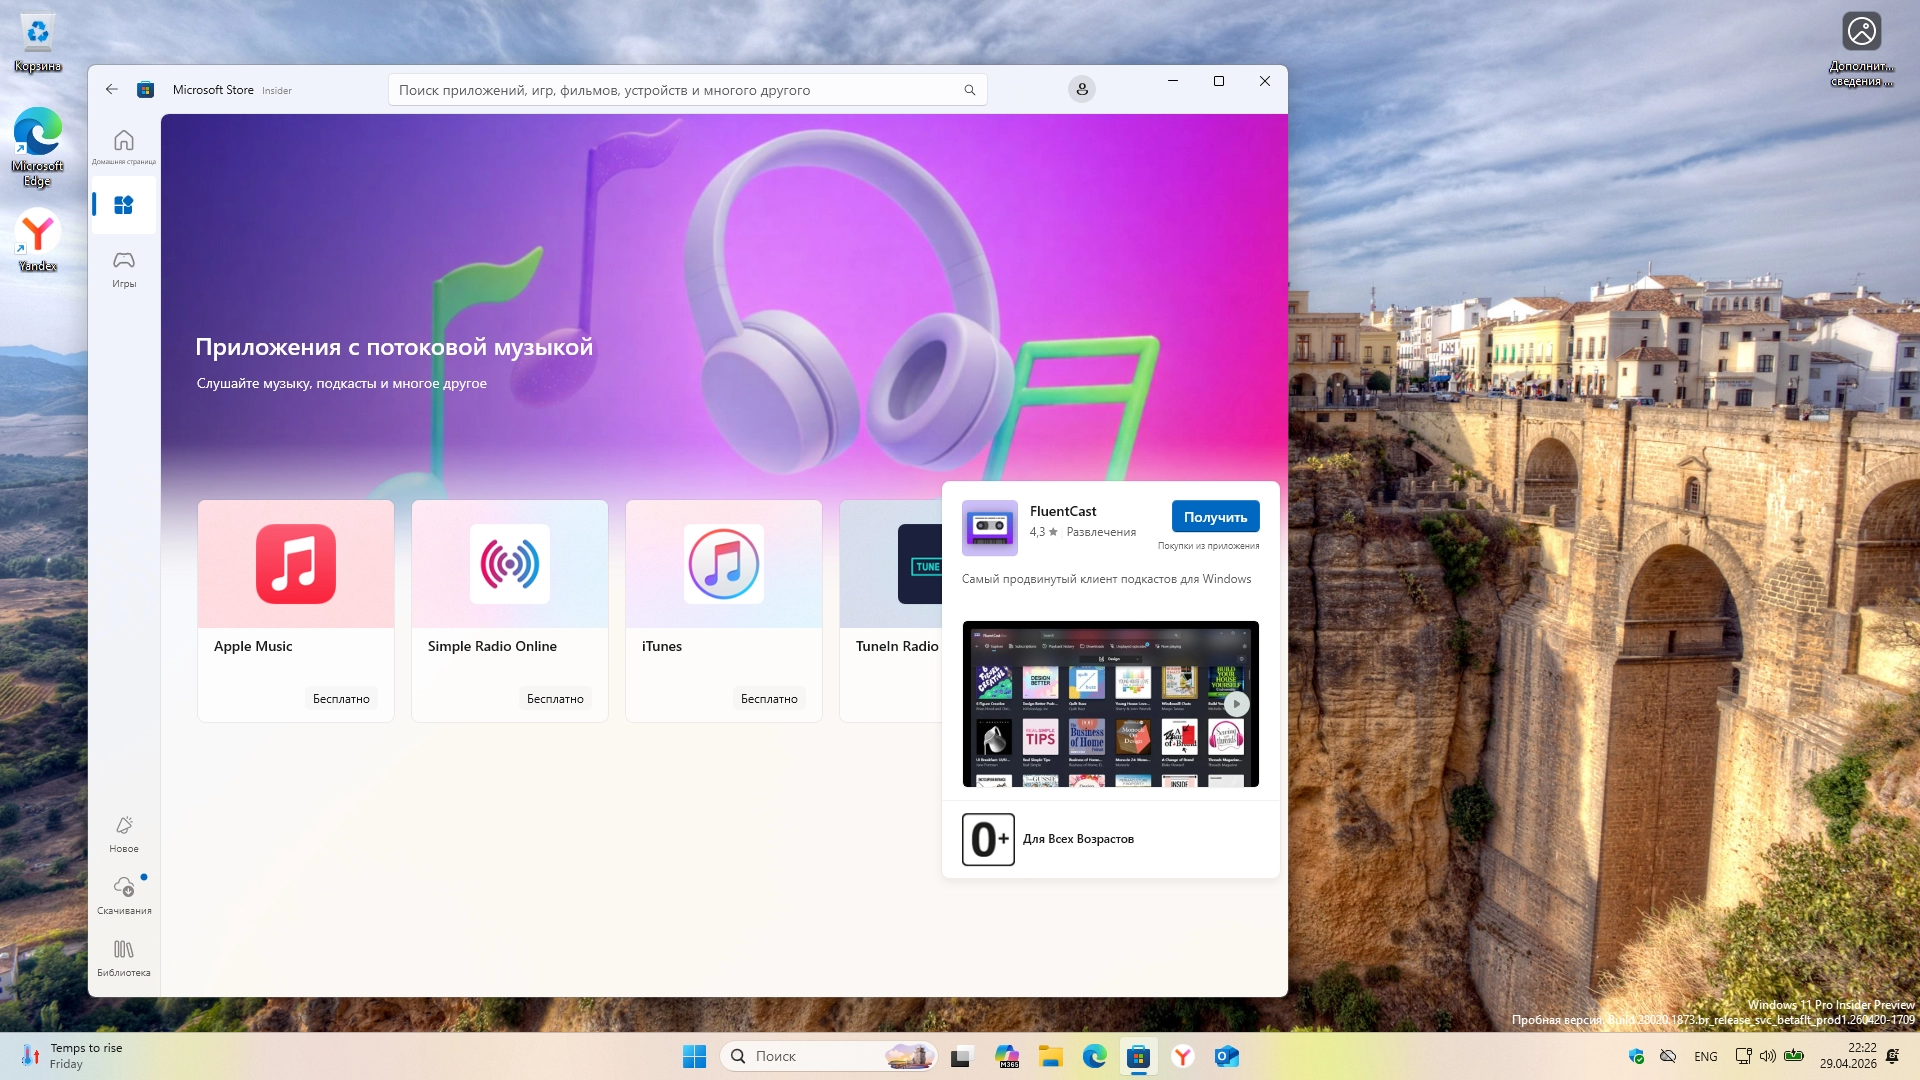1920x1080 pixels.
Task: Open the Windows Start menu
Action: tap(694, 1056)
